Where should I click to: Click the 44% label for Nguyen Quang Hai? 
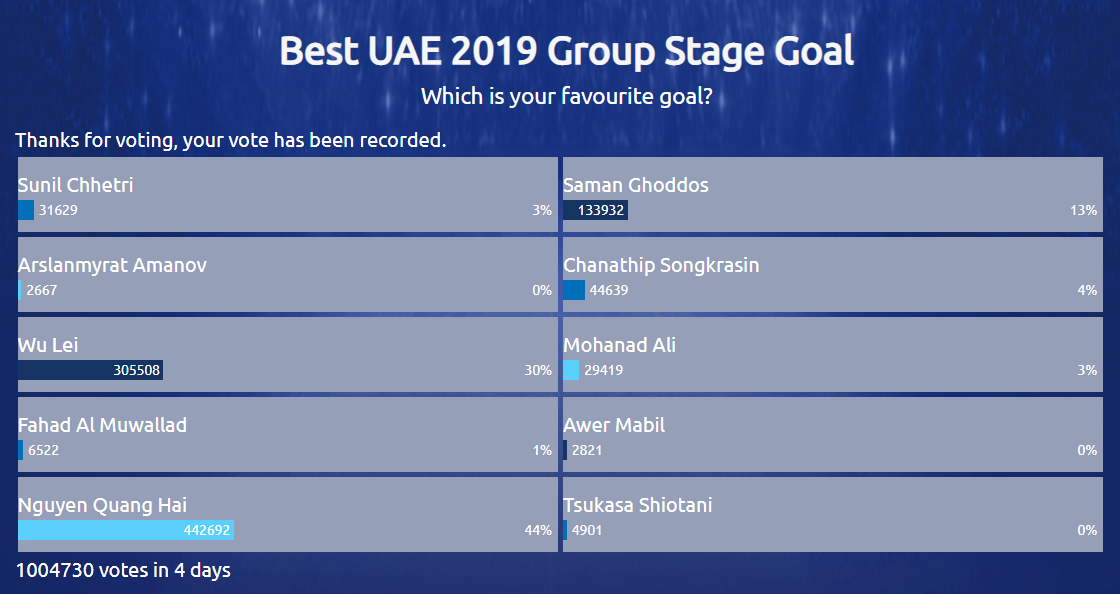tap(538, 530)
